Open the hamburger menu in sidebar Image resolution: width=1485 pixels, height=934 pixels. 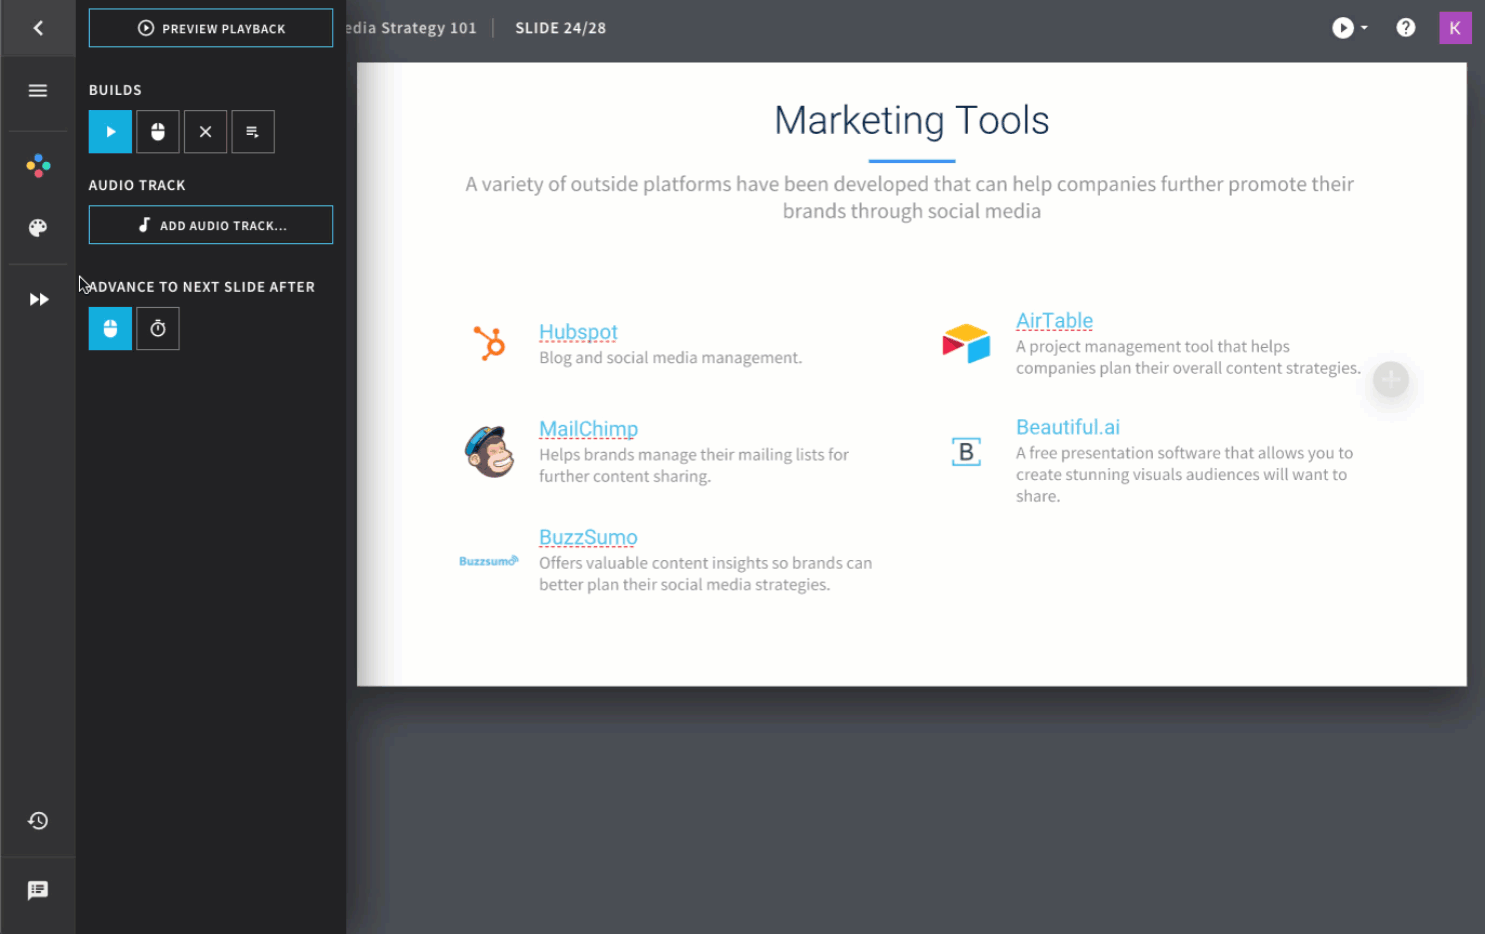tap(38, 91)
